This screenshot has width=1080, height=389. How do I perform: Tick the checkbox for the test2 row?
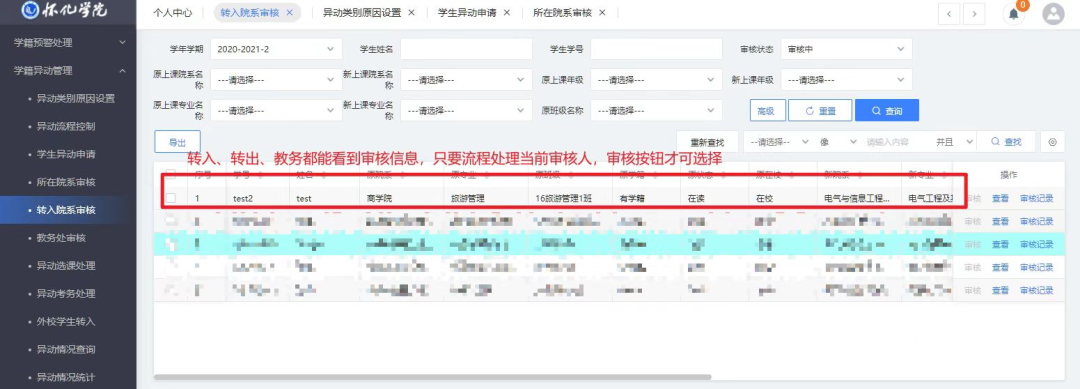click(x=171, y=198)
